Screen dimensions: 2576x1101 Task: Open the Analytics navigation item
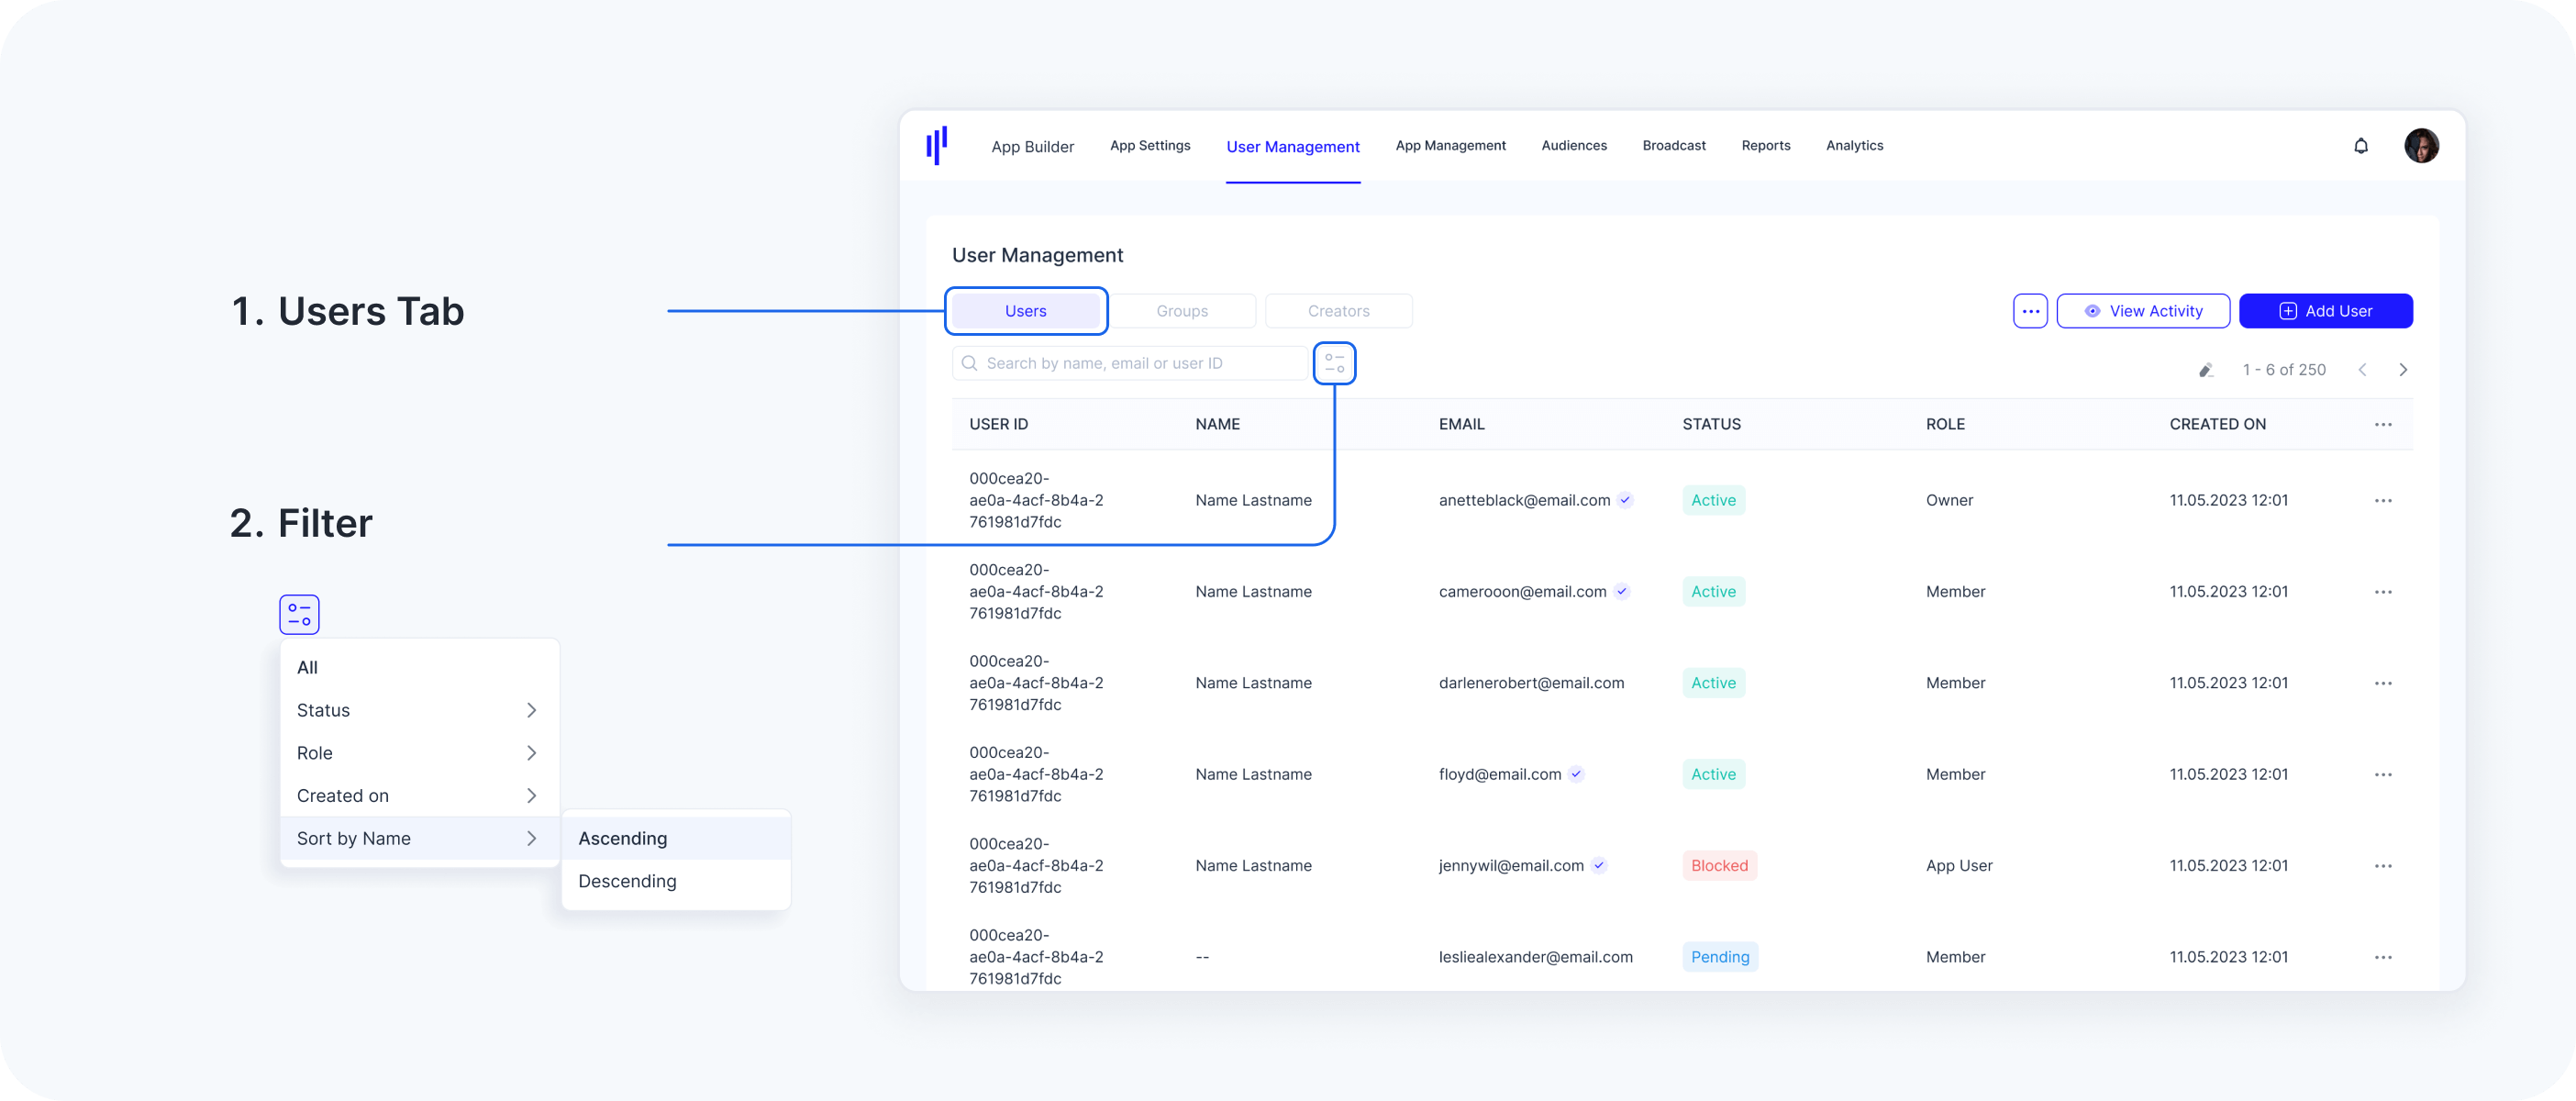1854,146
